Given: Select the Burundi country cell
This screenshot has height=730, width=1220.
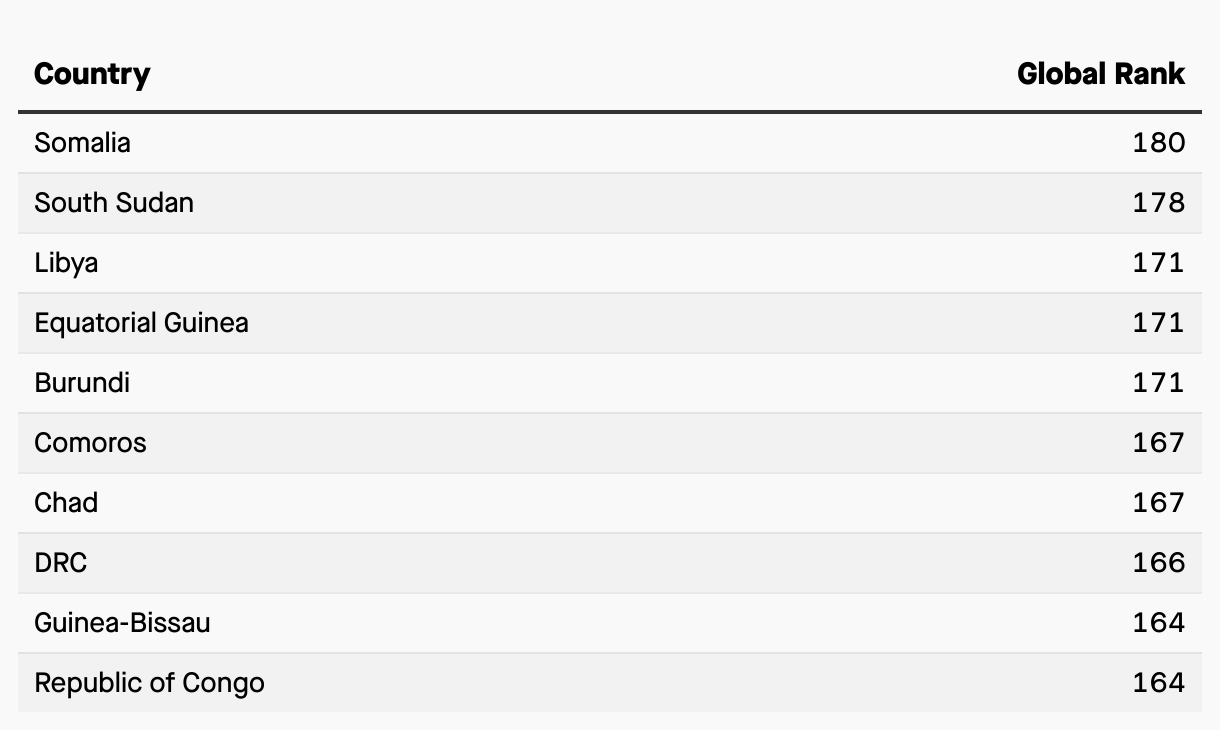Looking at the screenshot, I should pyautogui.click(x=82, y=383).
